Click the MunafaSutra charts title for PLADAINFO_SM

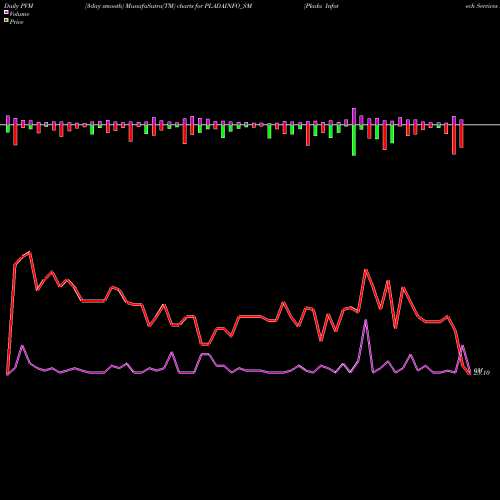[168, 6]
